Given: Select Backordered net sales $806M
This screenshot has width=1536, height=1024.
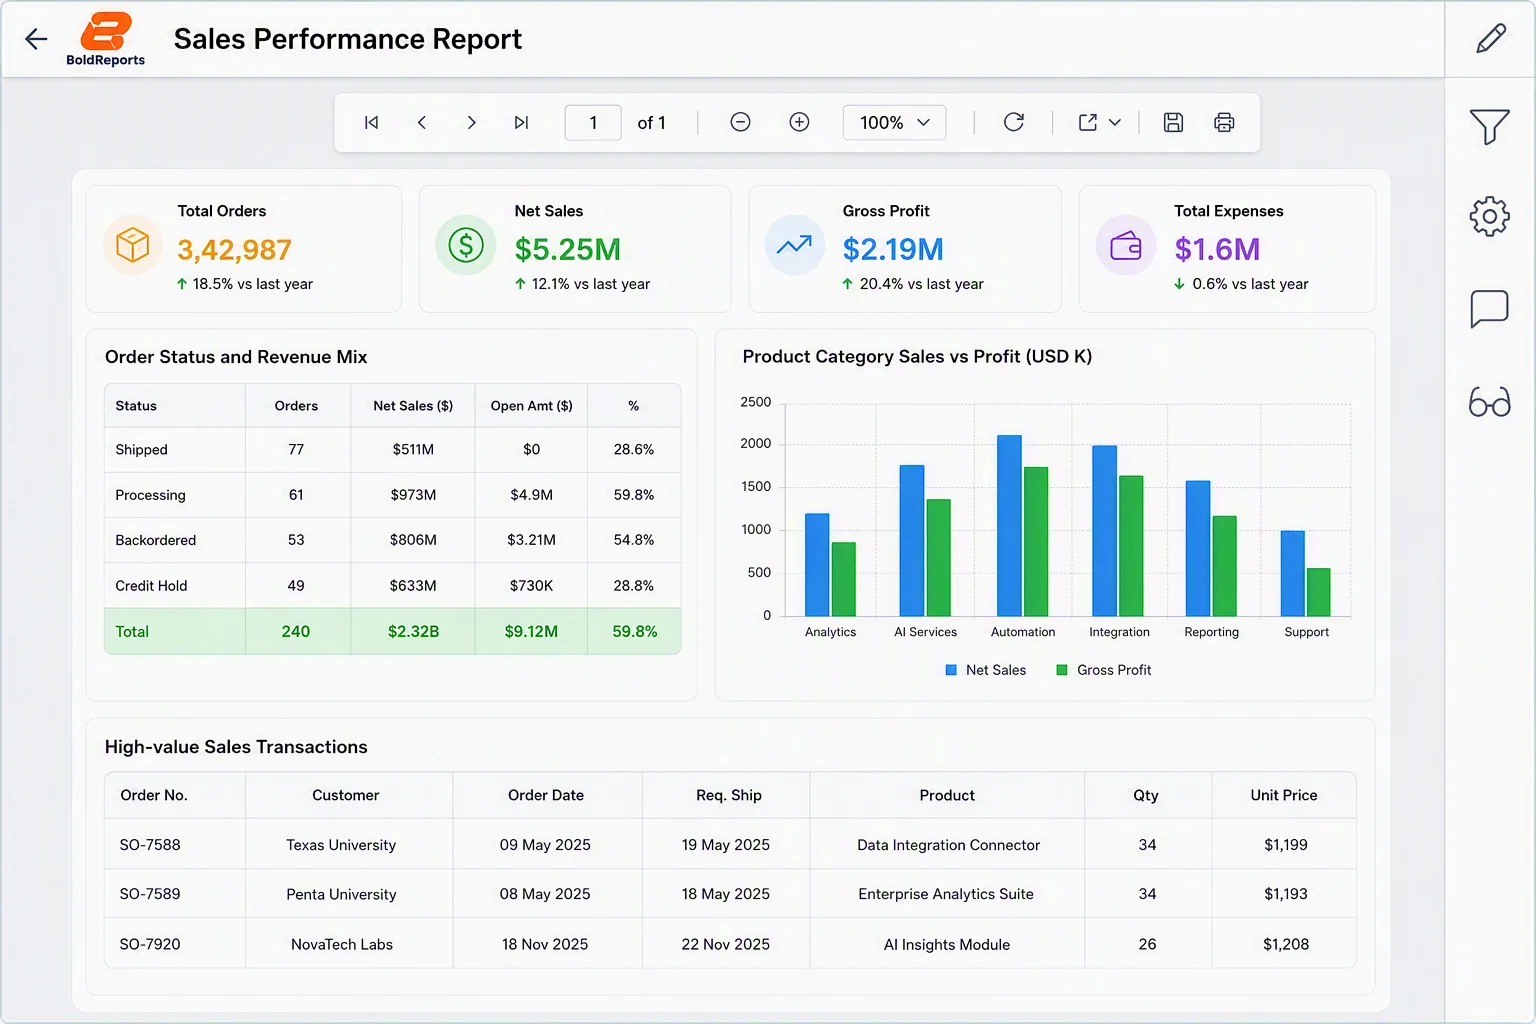Looking at the screenshot, I should [x=413, y=540].
